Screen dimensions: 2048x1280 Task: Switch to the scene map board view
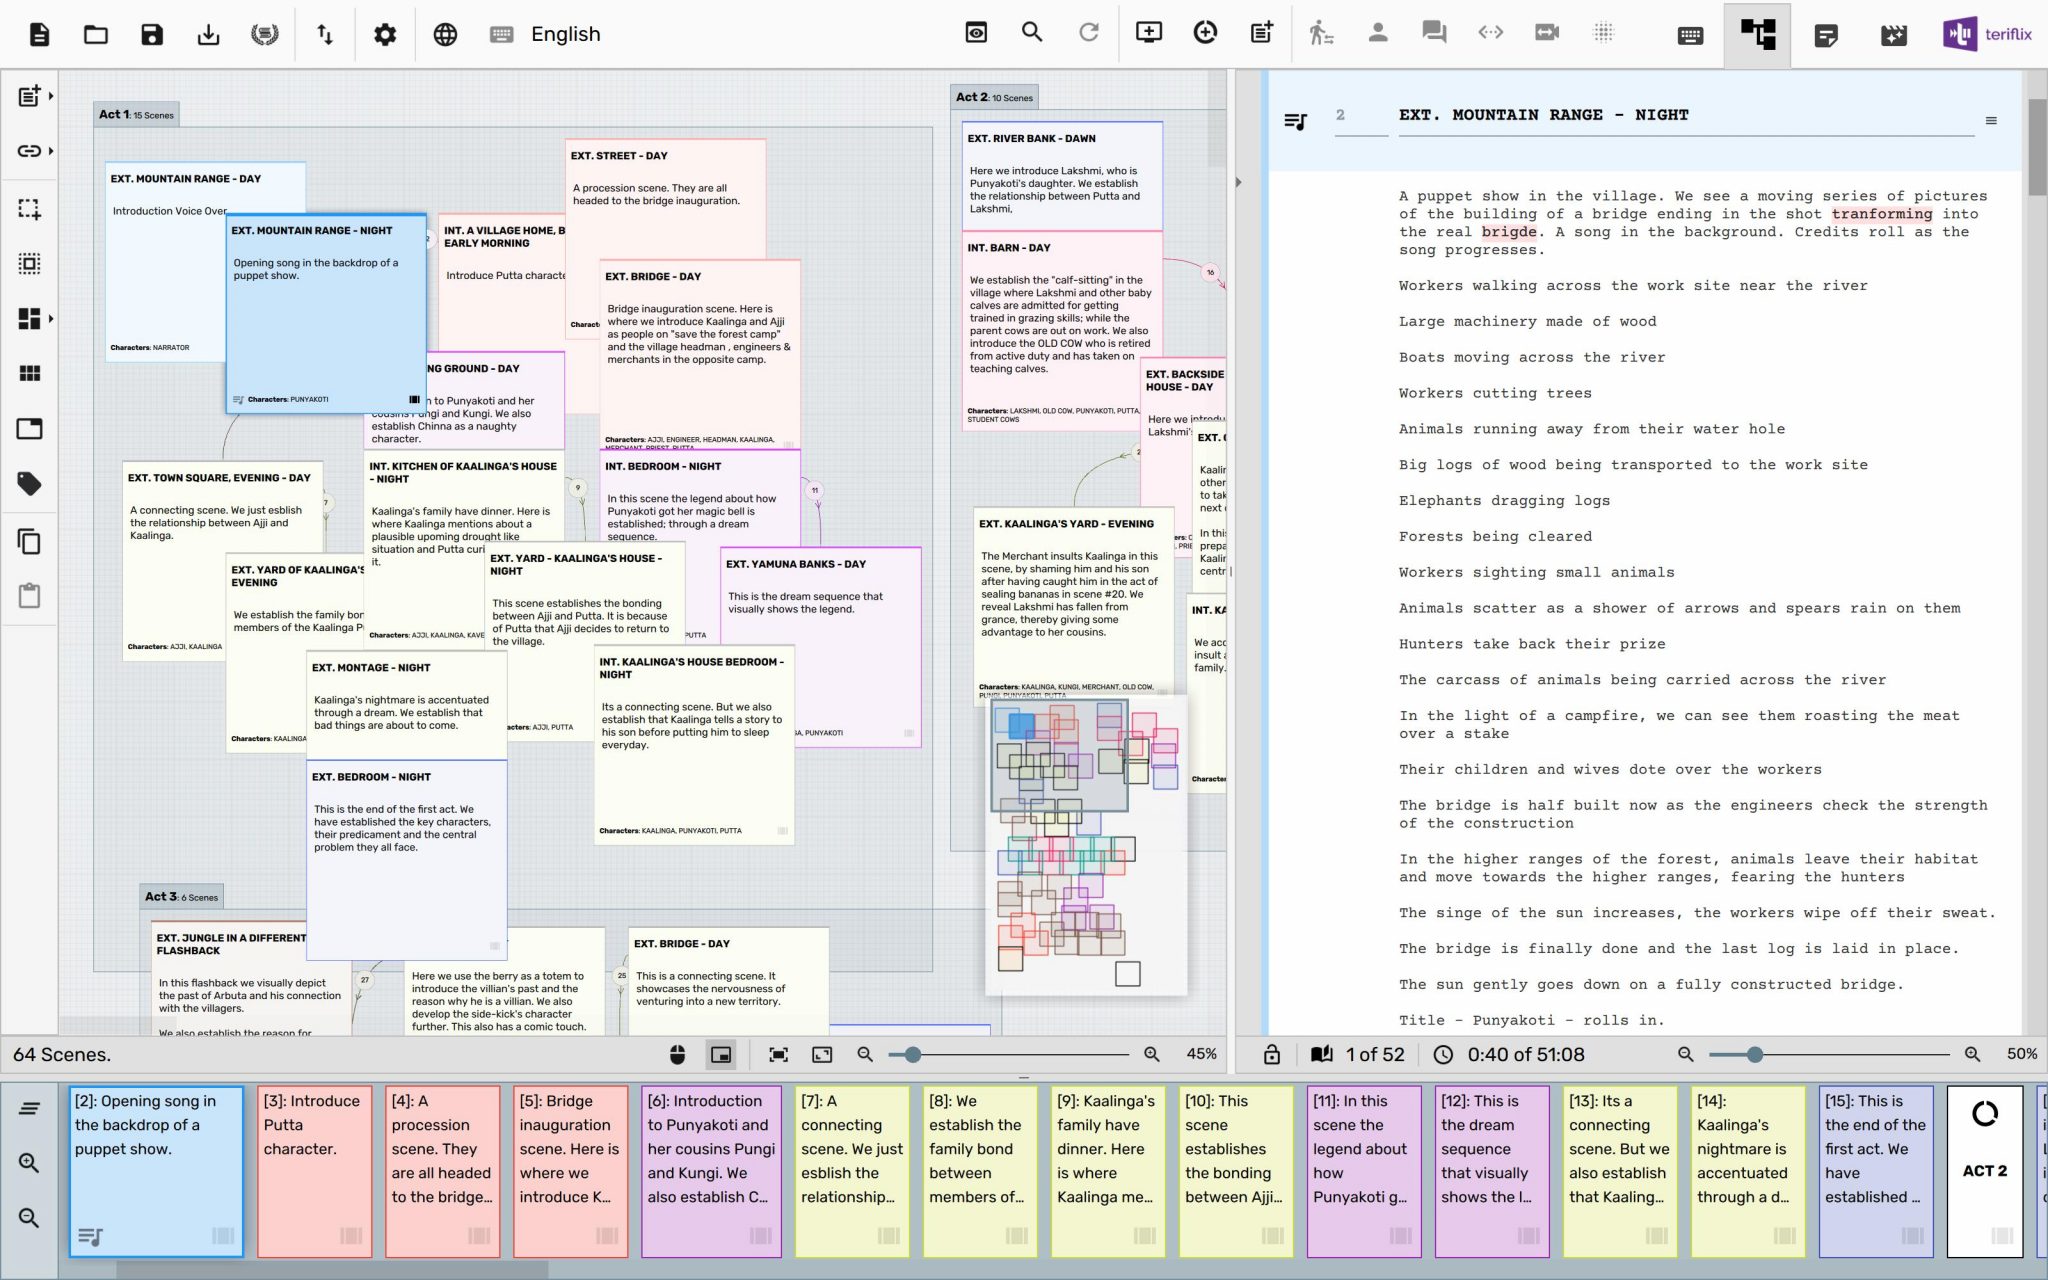tap(1758, 34)
